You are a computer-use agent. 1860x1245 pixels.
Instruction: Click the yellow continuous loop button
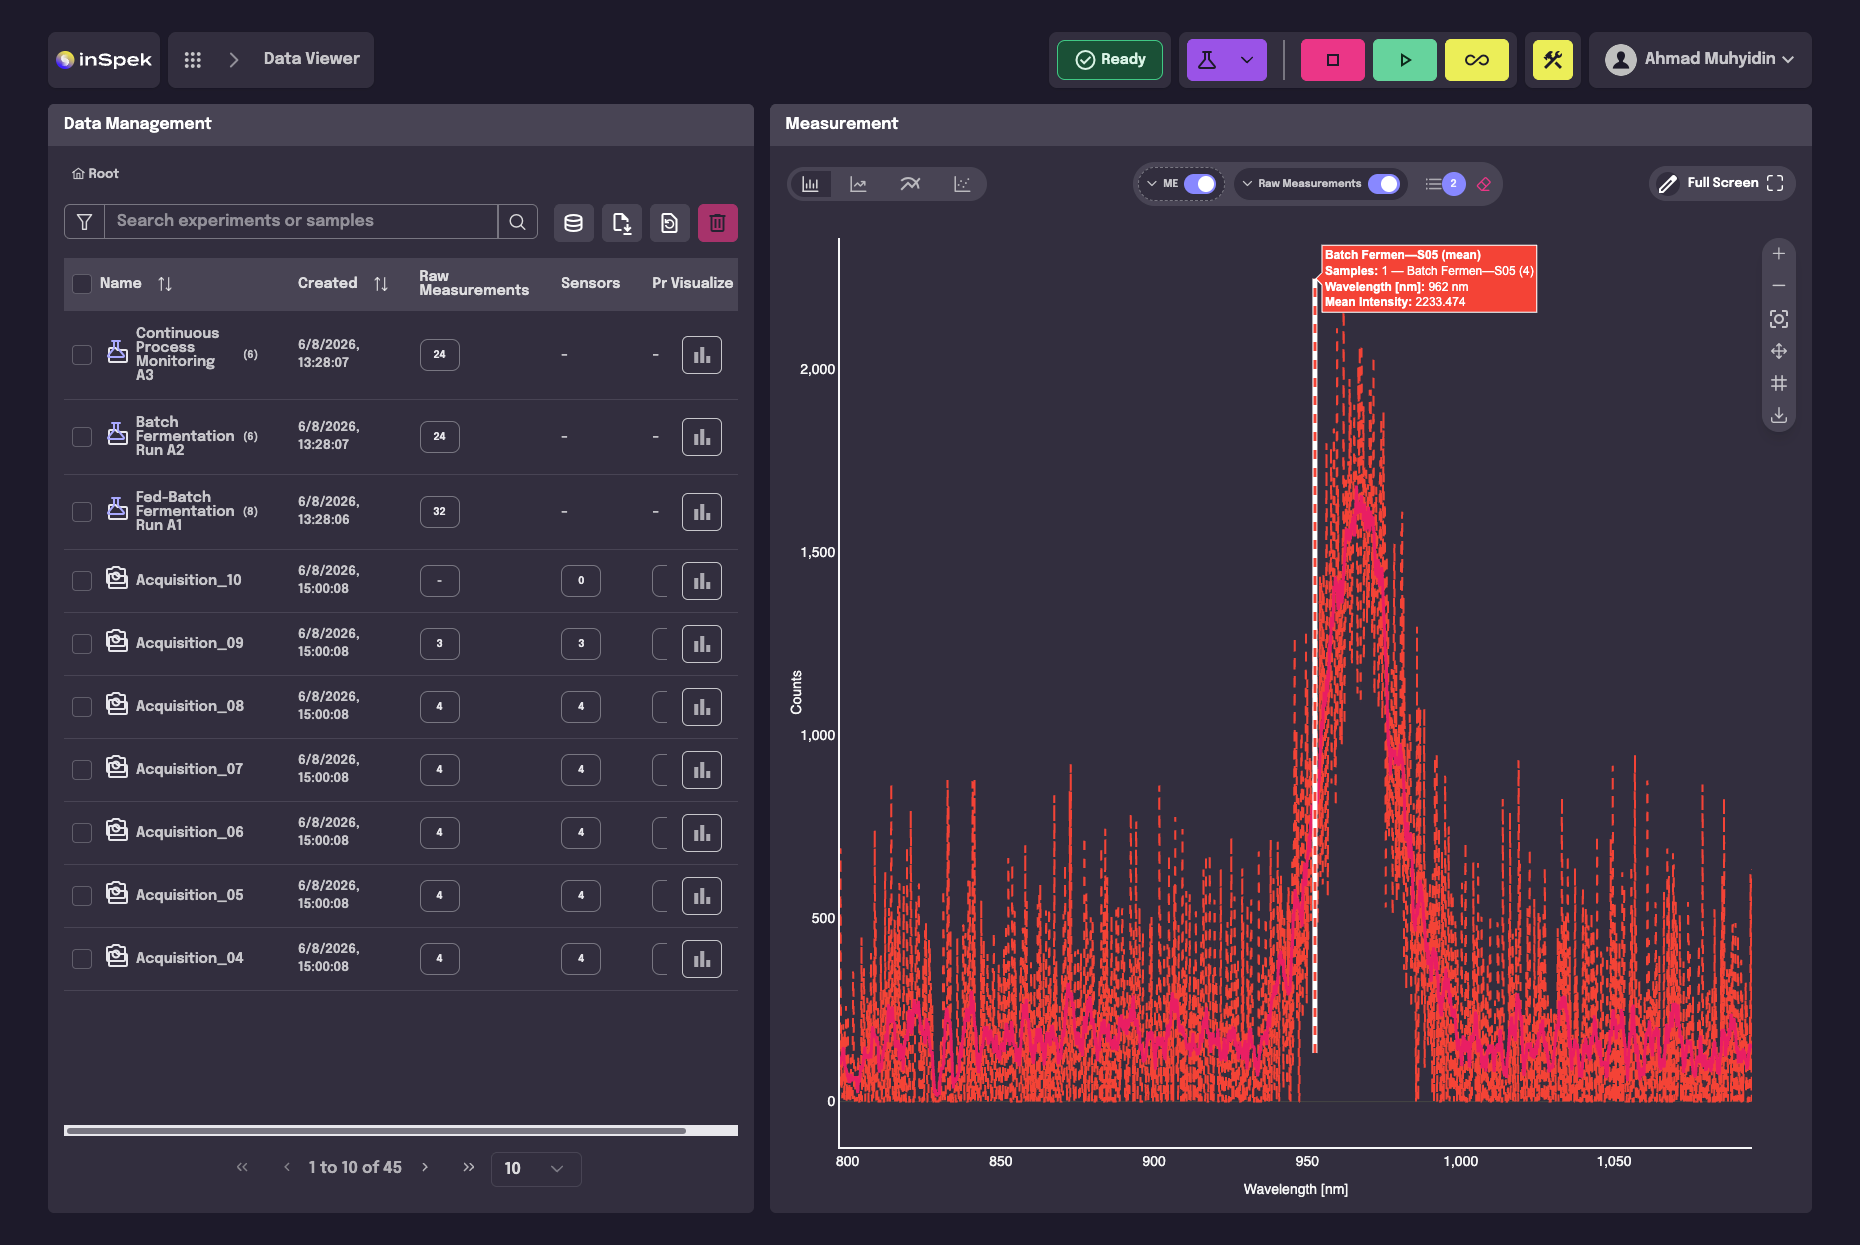pyautogui.click(x=1476, y=60)
